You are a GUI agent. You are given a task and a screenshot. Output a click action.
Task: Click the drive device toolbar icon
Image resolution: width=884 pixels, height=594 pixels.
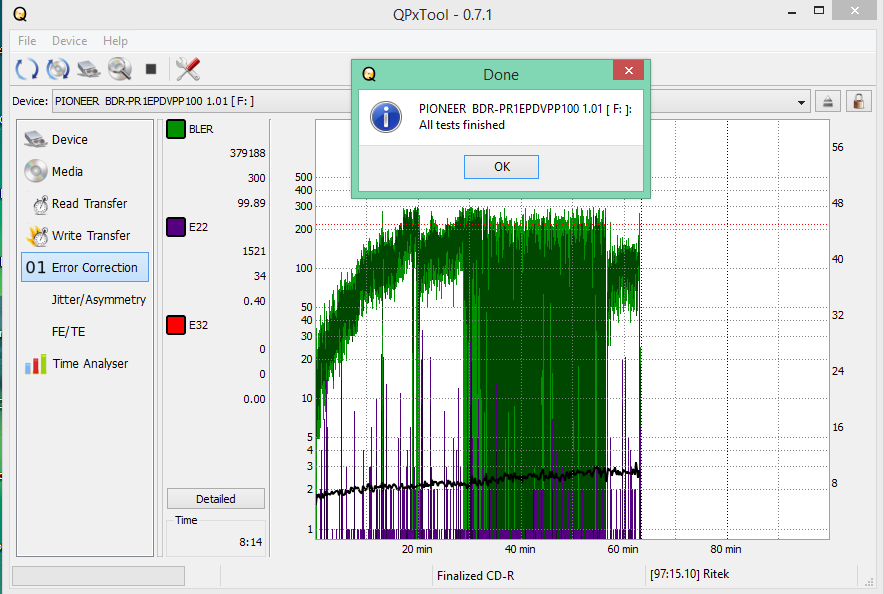click(x=89, y=69)
